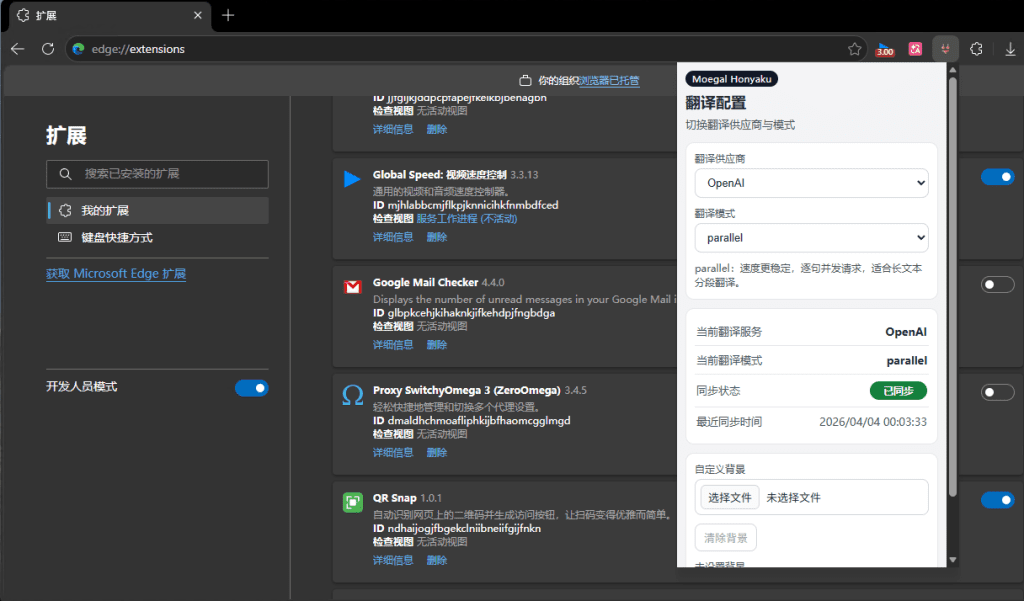1024x601 pixels.
Task: Click the 搜索已安装的扩展 search field
Action: pos(157,174)
